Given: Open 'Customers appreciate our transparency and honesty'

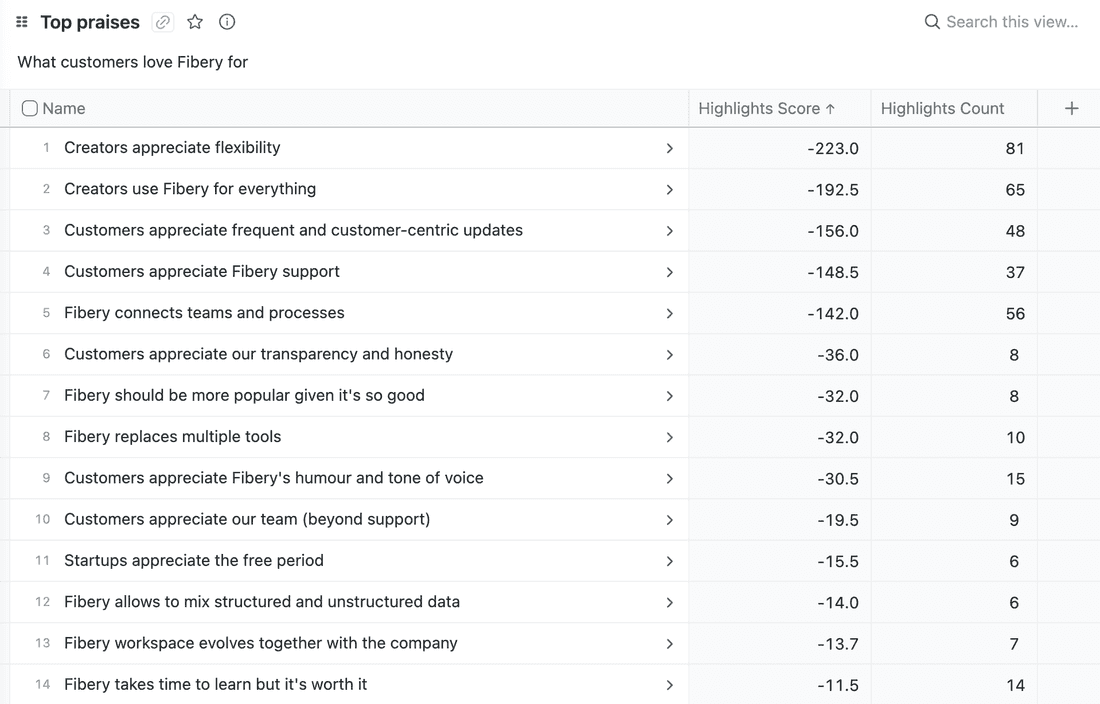Looking at the screenshot, I should point(258,354).
